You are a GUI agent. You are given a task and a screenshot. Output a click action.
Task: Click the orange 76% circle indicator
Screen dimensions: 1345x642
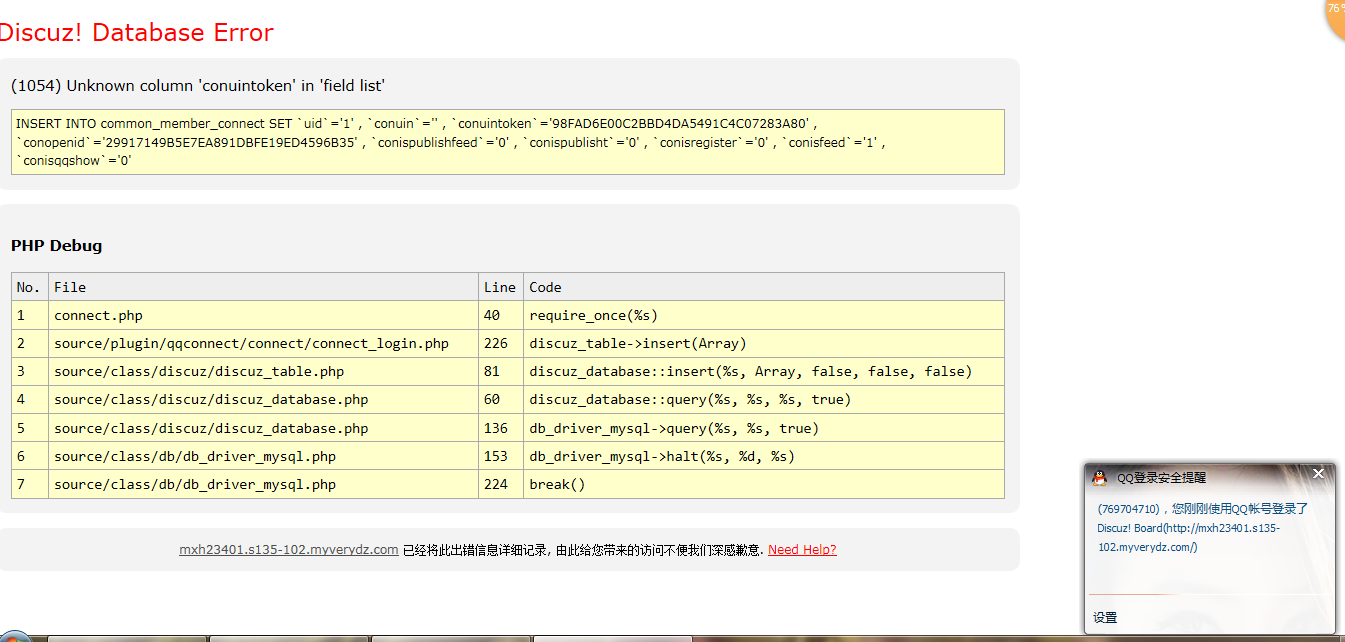(x=1334, y=12)
